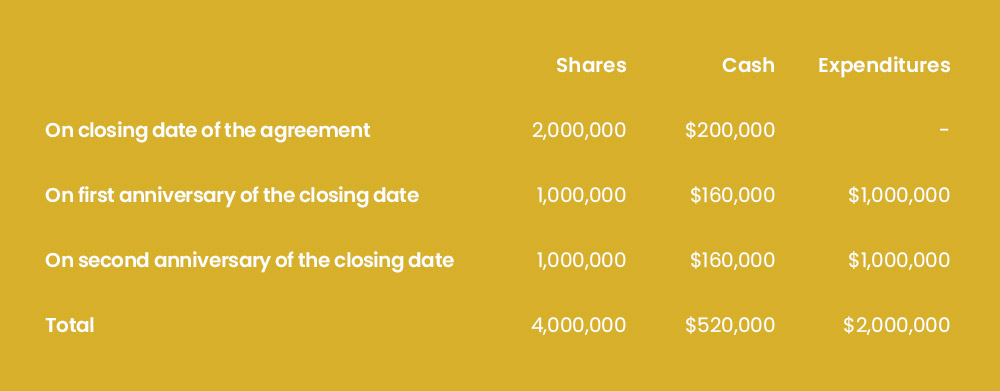Select the 'On second anniversary of the closing date' label
1000x391 pixels.
249,261
